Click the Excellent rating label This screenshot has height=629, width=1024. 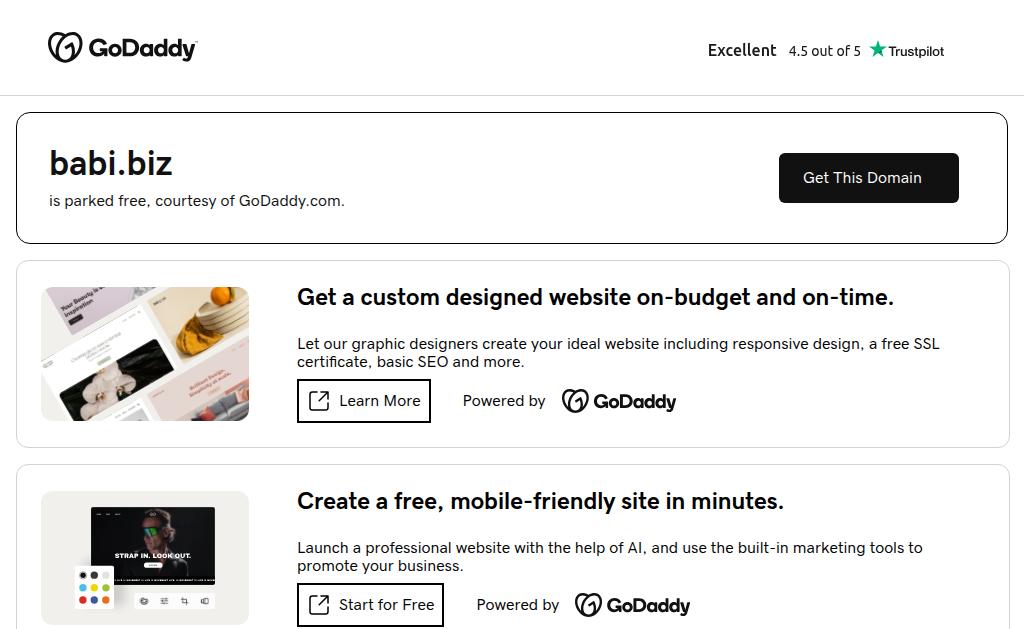coord(741,50)
